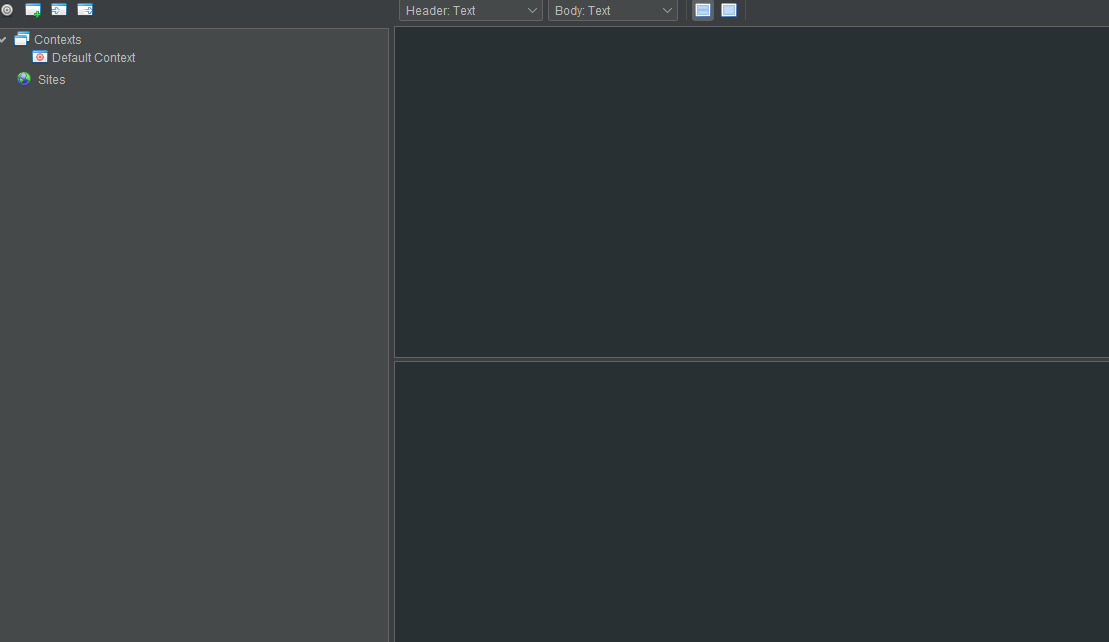Select the Sites node

(51, 79)
